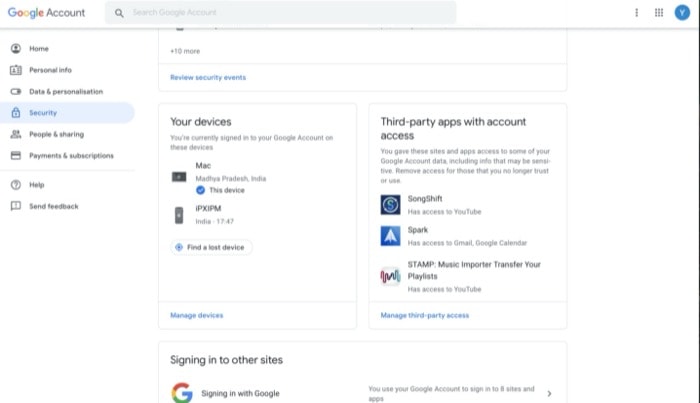The width and height of the screenshot is (700, 403).
Task: Open the Spark app entry
Action: tap(467, 236)
